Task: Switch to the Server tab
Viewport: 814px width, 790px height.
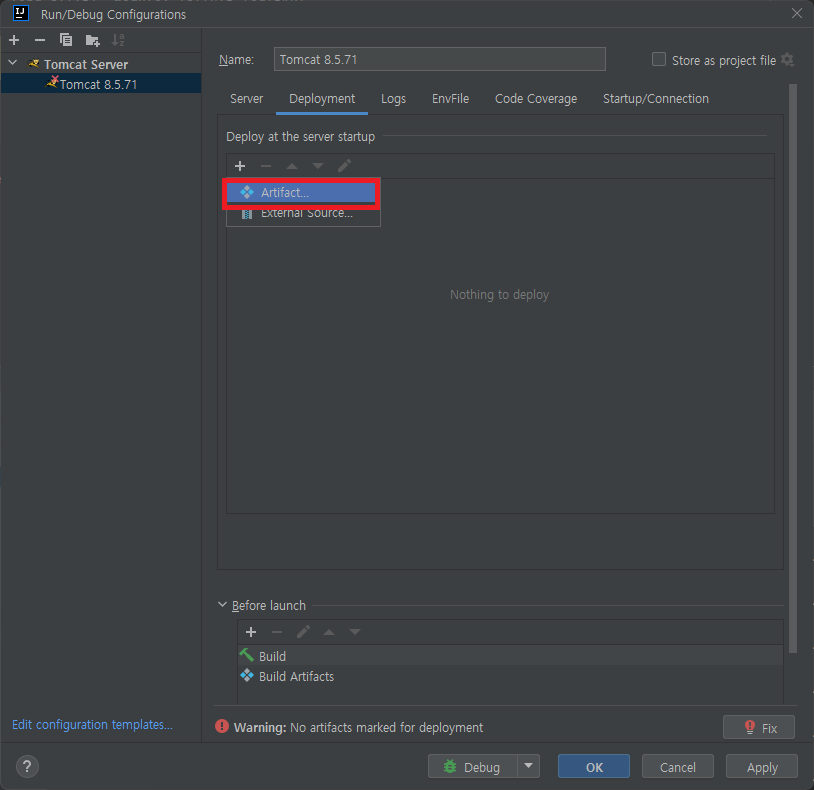Action: click(x=246, y=99)
